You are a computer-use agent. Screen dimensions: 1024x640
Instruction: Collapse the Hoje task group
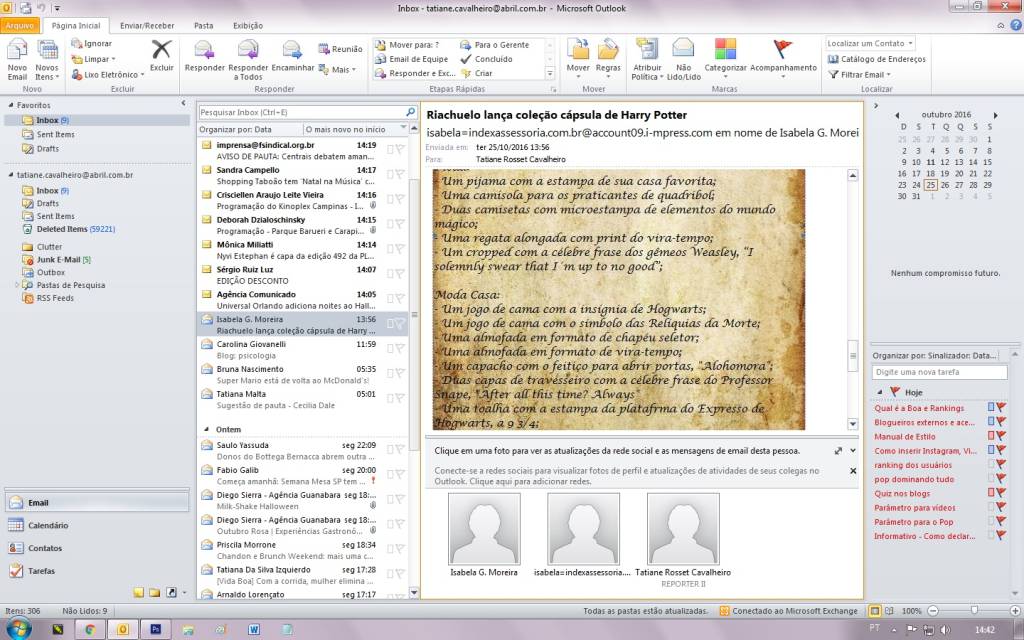pyautogui.click(x=880, y=392)
